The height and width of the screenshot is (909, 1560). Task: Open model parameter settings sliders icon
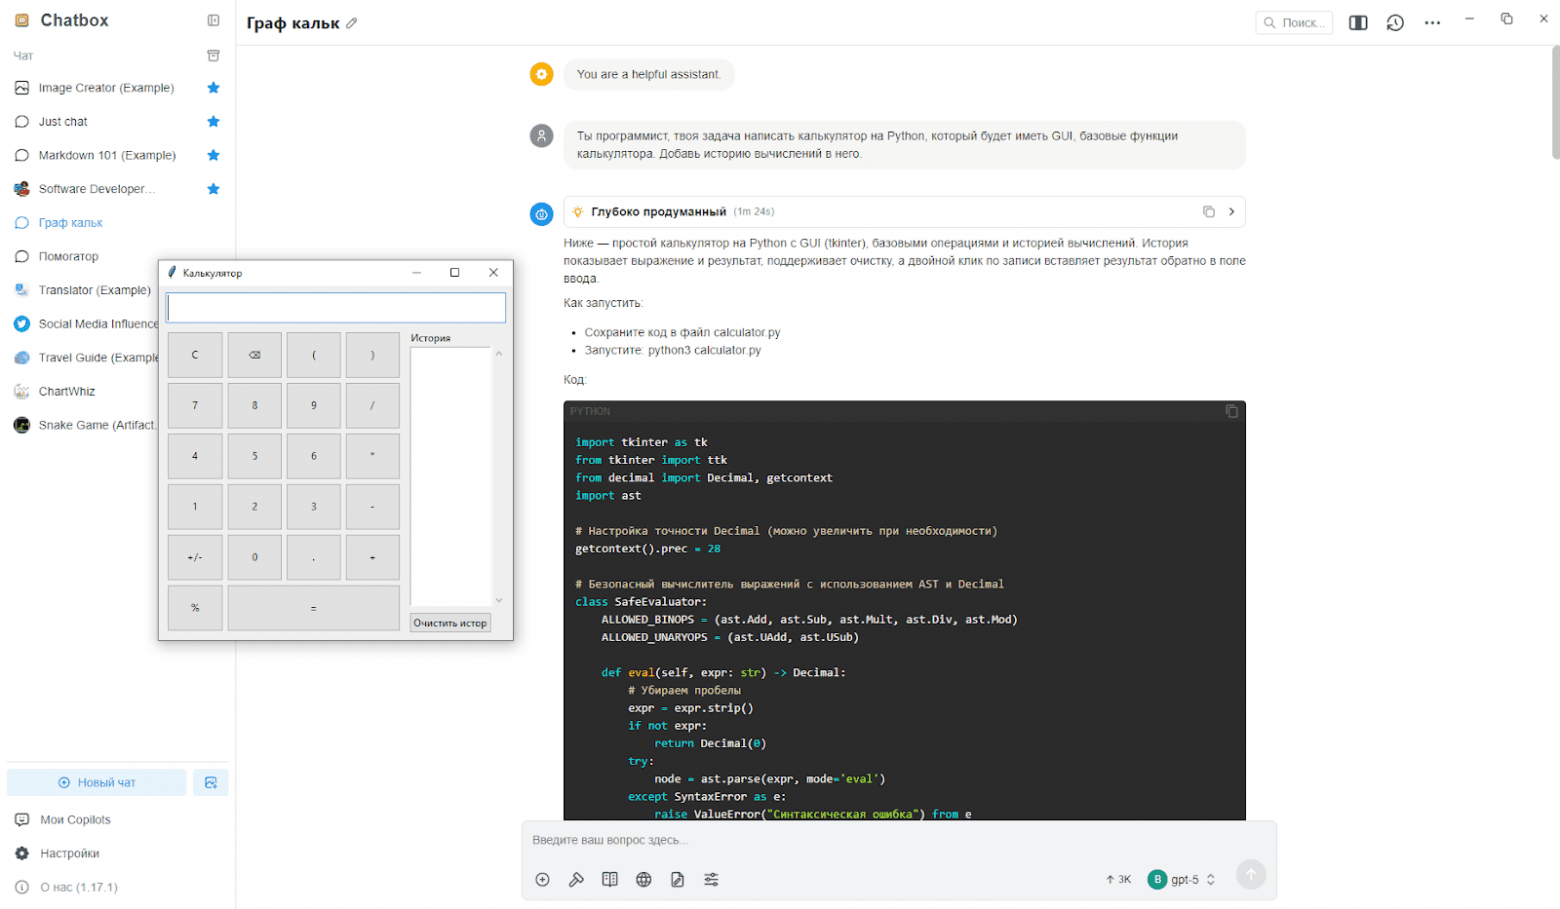pos(713,879)
